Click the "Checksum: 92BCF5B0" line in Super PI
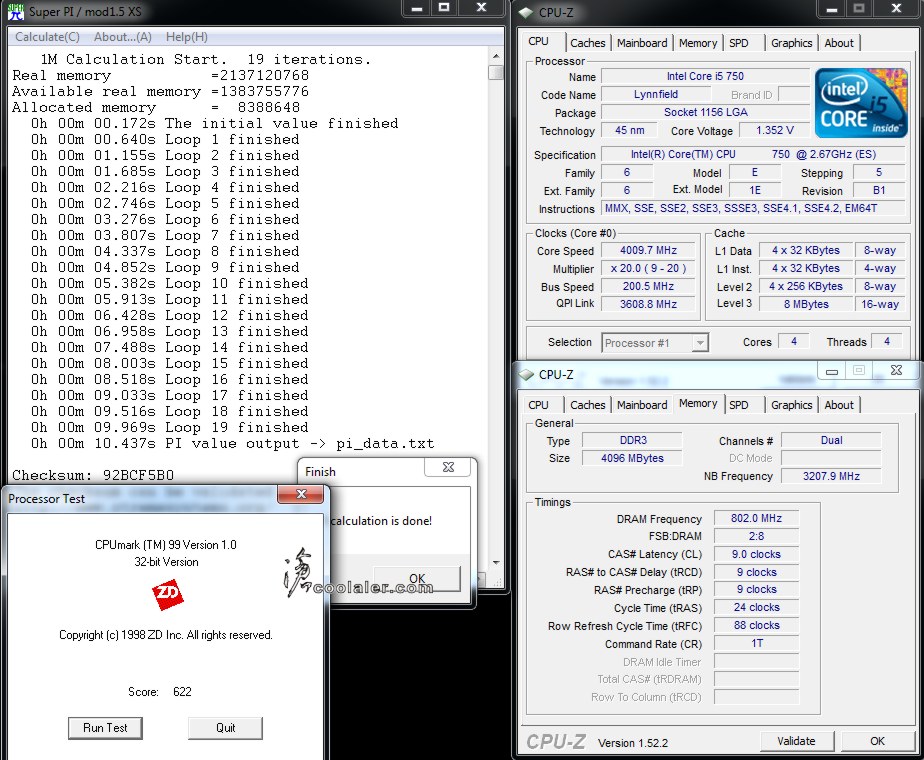The height and width of the screenshot is (760, 924). tap(93, 475)
